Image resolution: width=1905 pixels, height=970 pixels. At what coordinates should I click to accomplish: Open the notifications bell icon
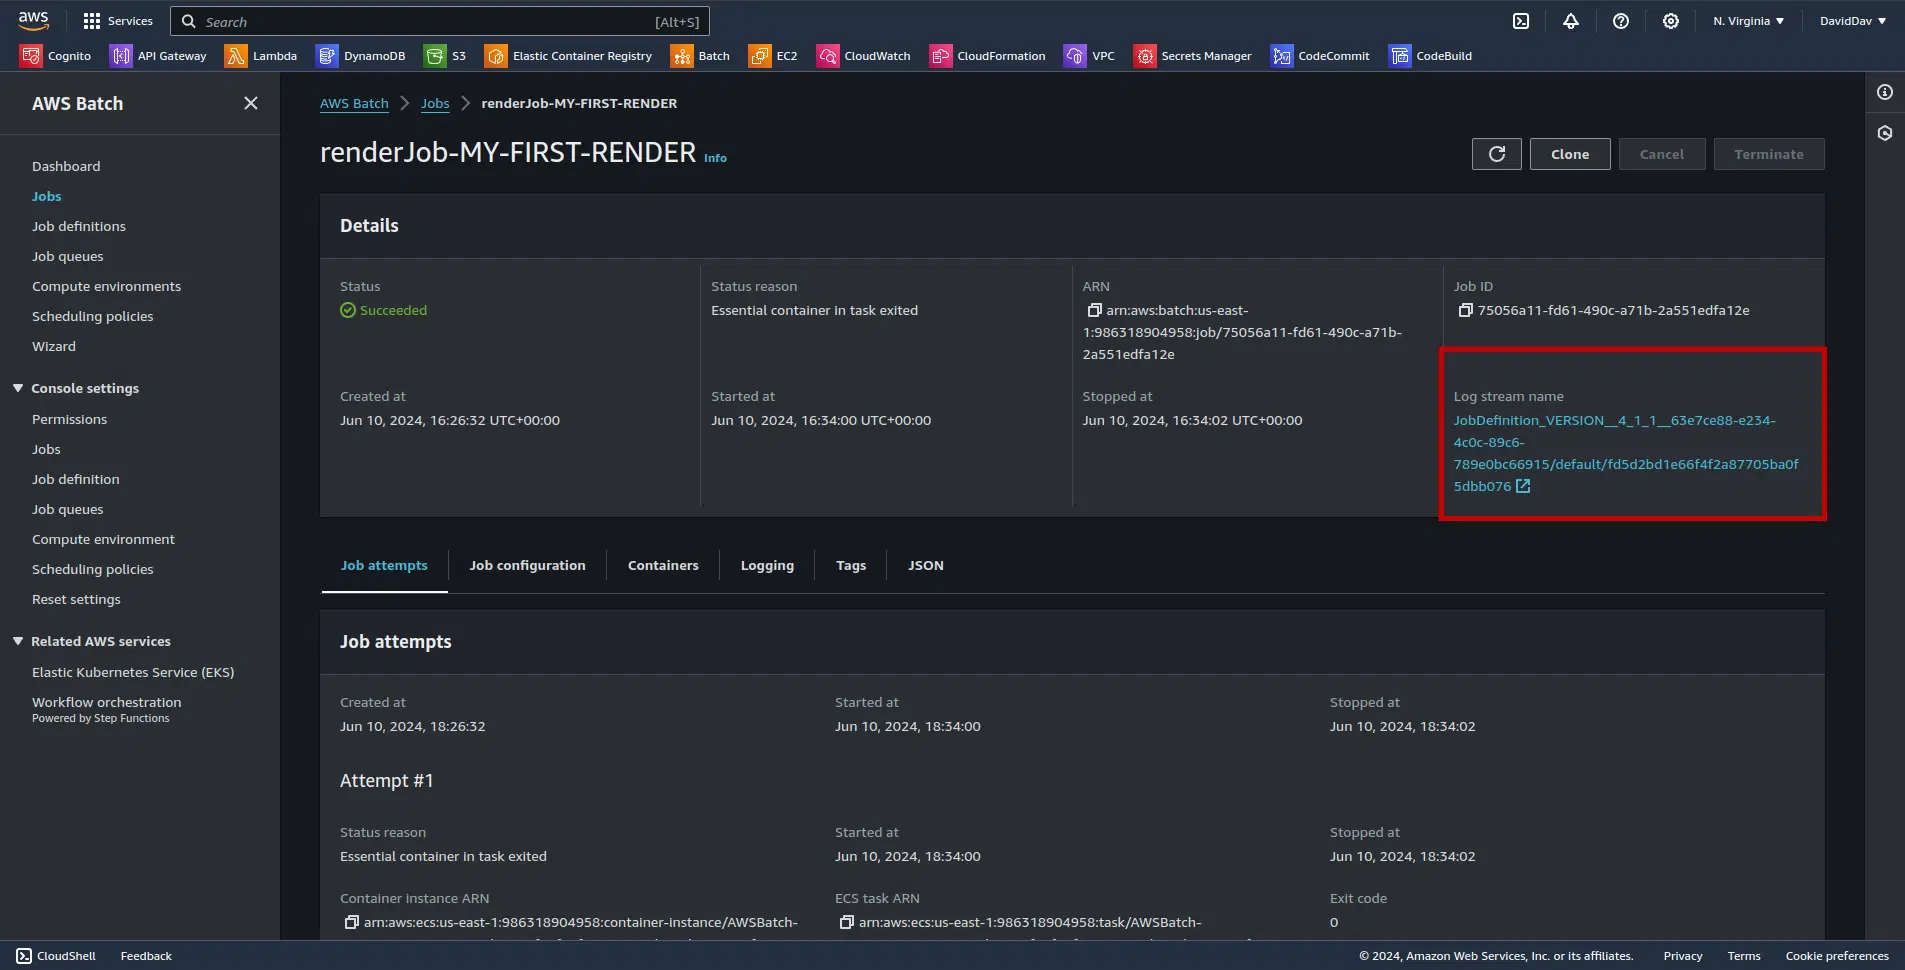pos(1570,21)
